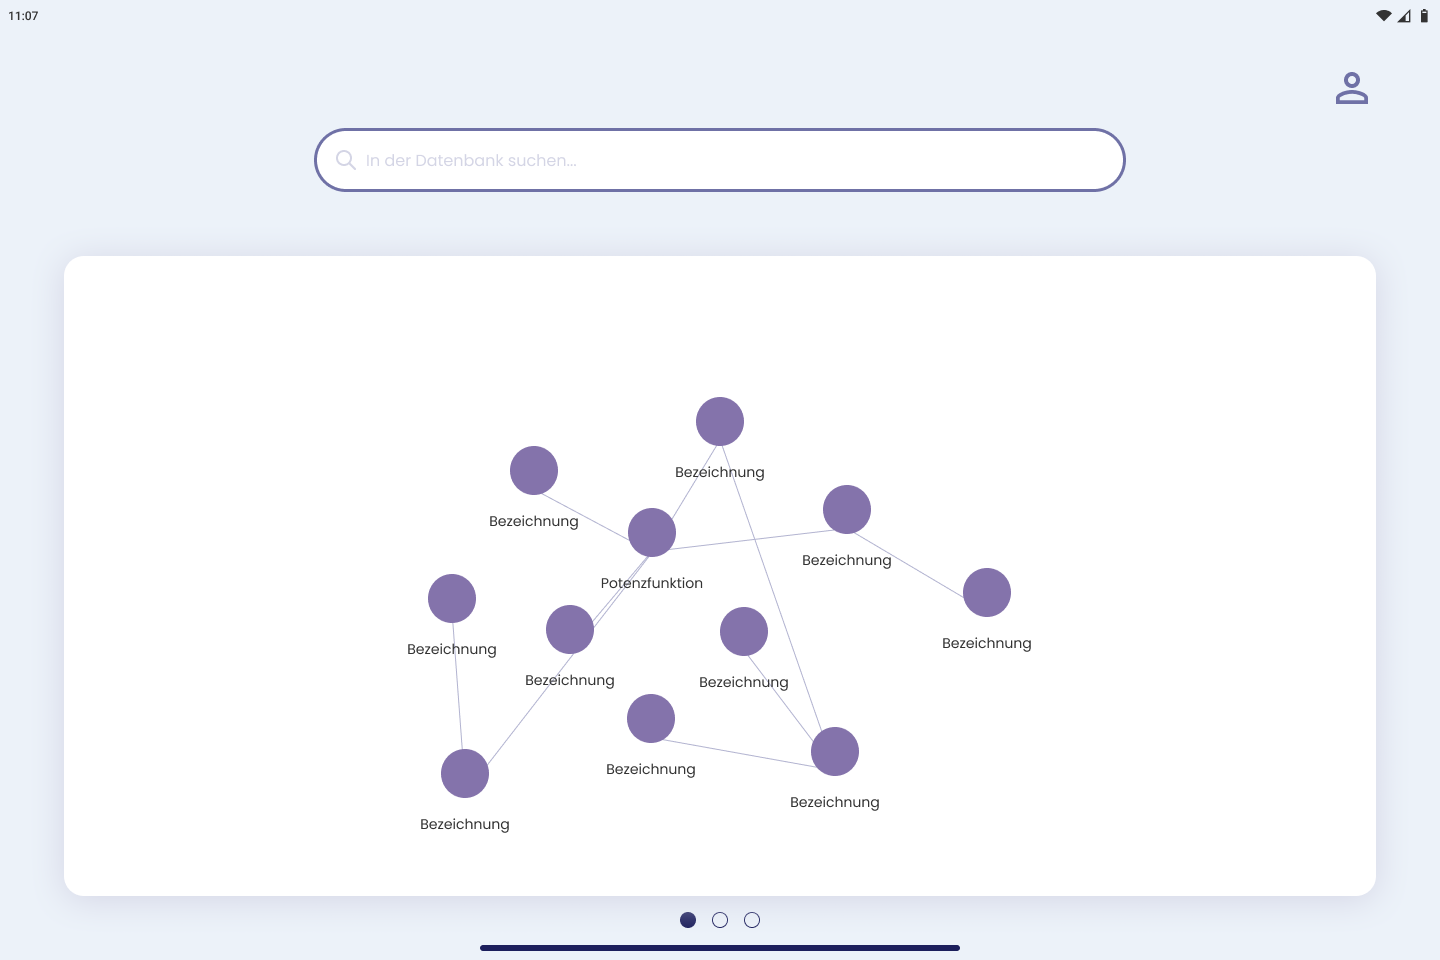1440x960 pixels.
Task: Focus the 'In der Datenbank suchen' search field
Action: [719, 160]
